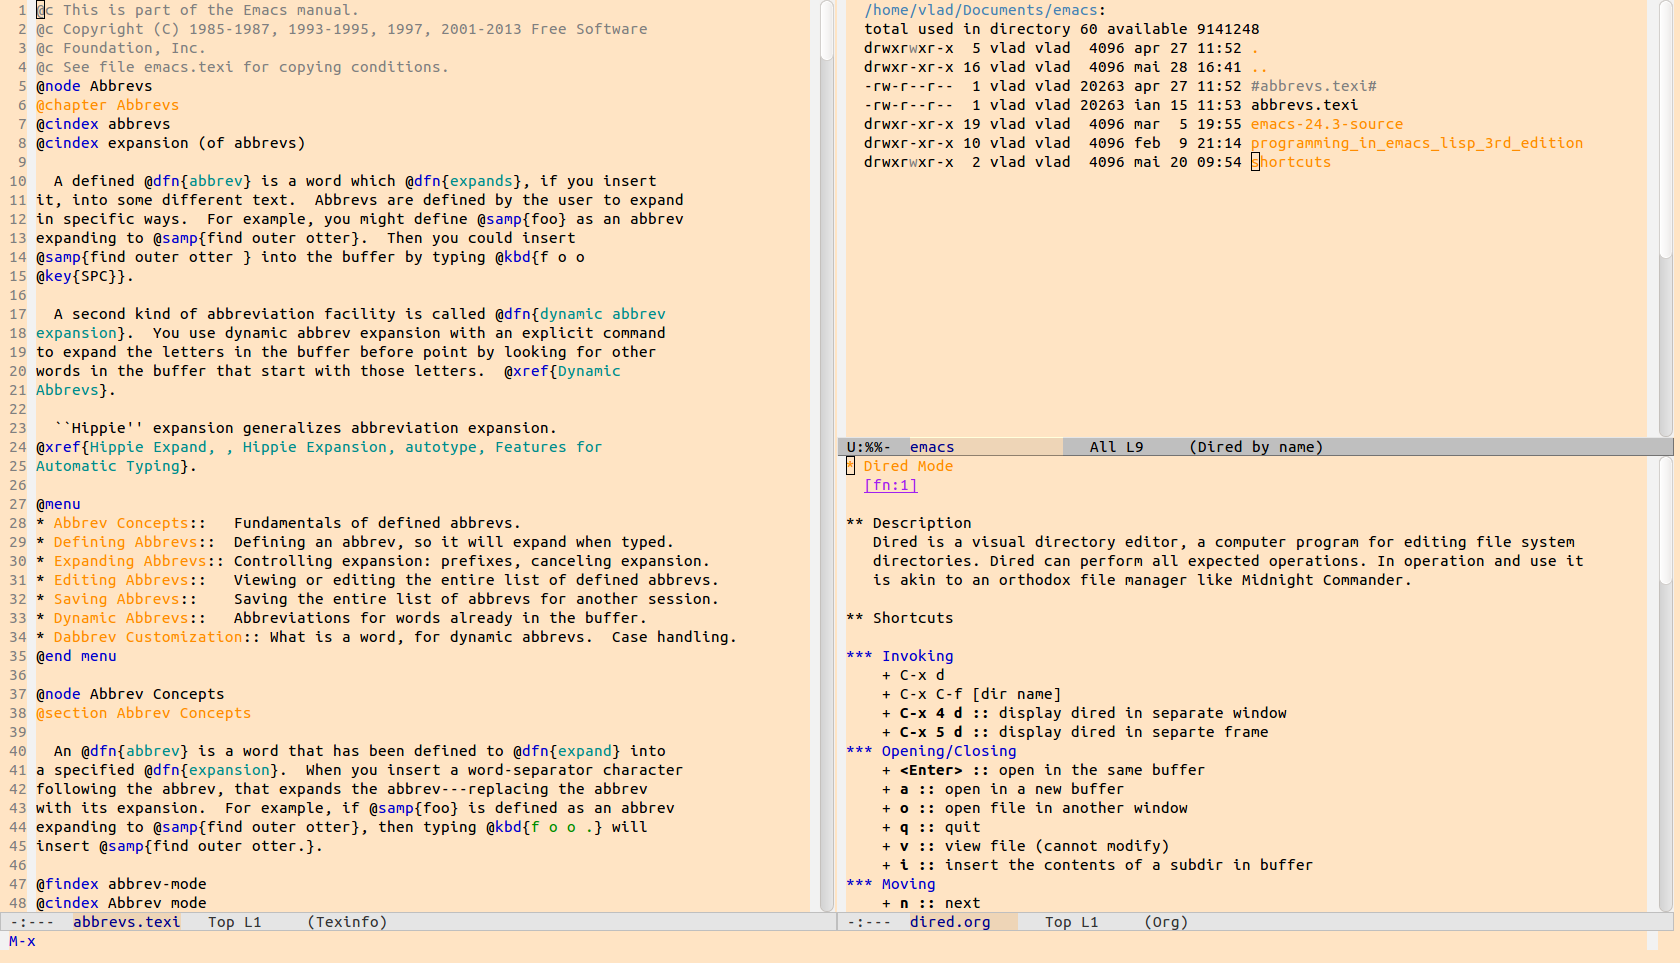Click the scrollbar of the dired window
The width and height of the screenshot is (1680, 963).
[1666, 218]
